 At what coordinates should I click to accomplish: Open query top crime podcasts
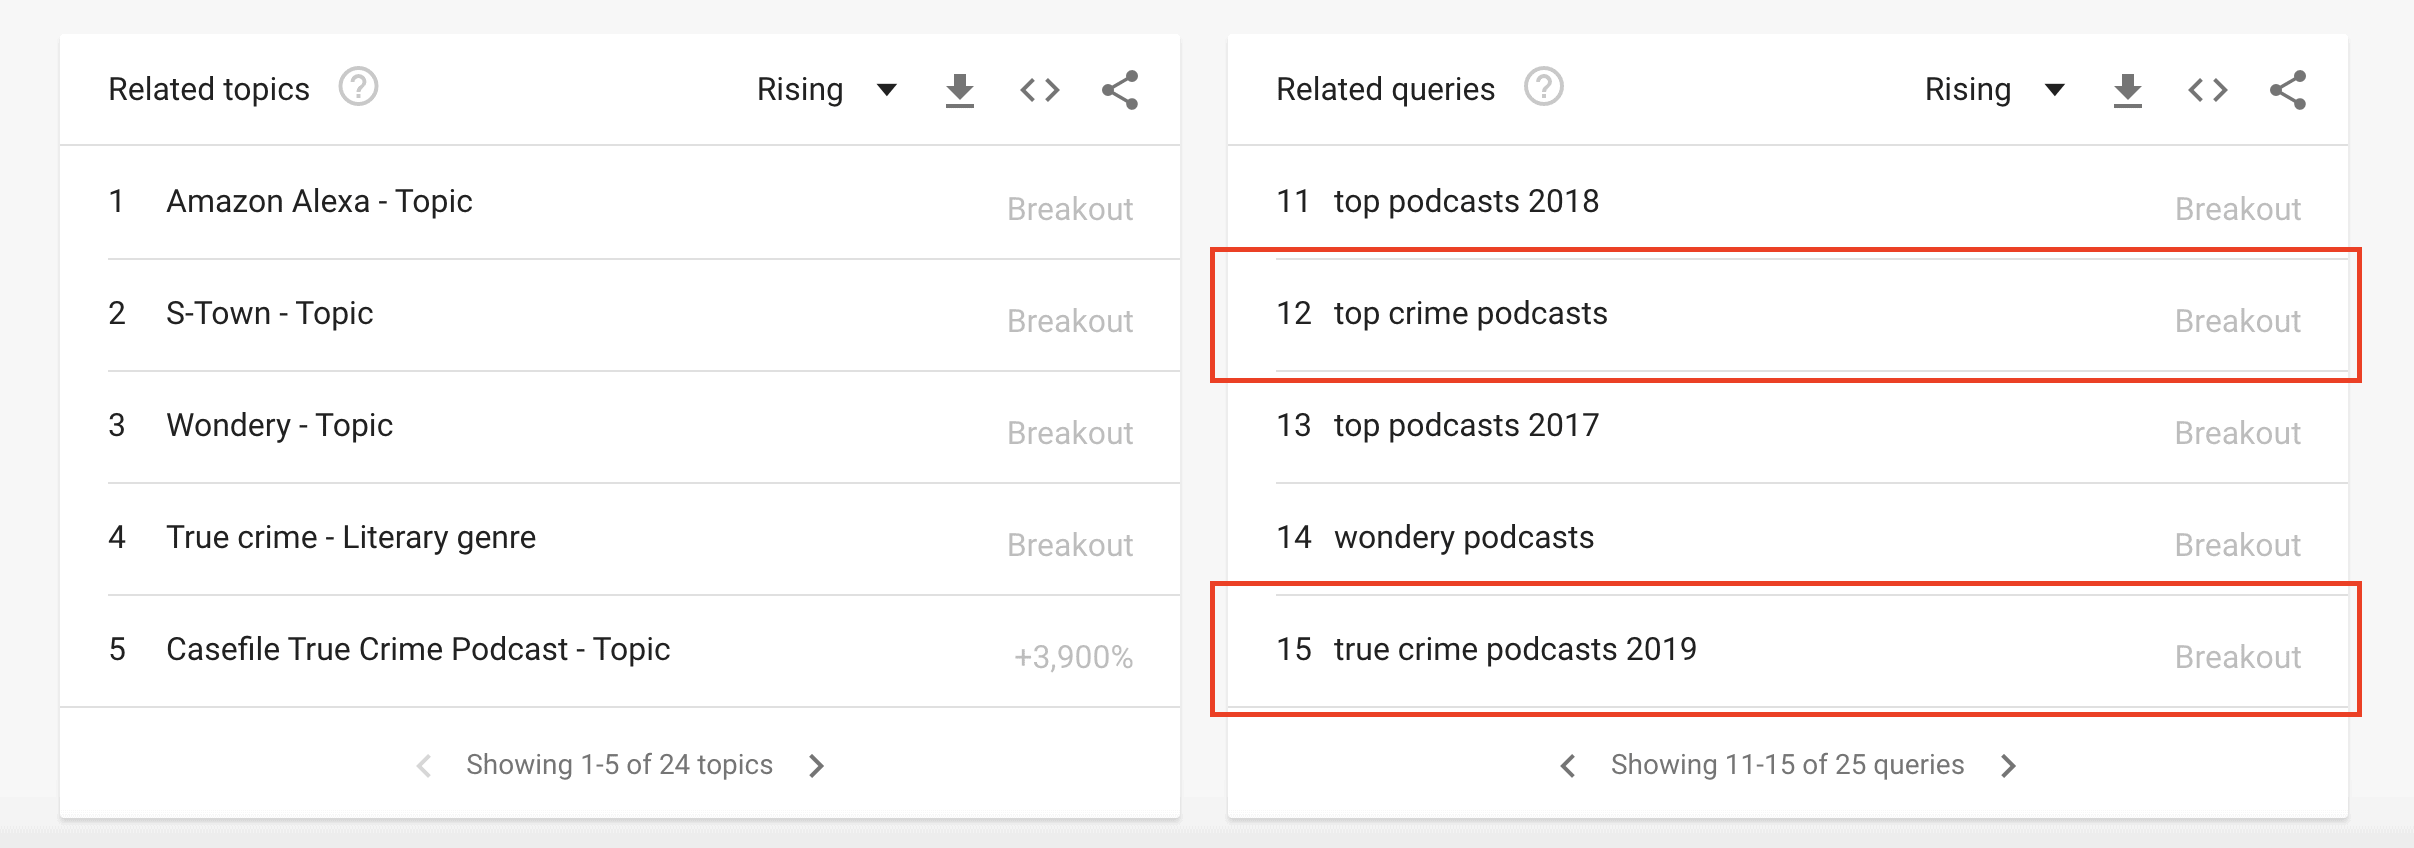point(1788,315)
